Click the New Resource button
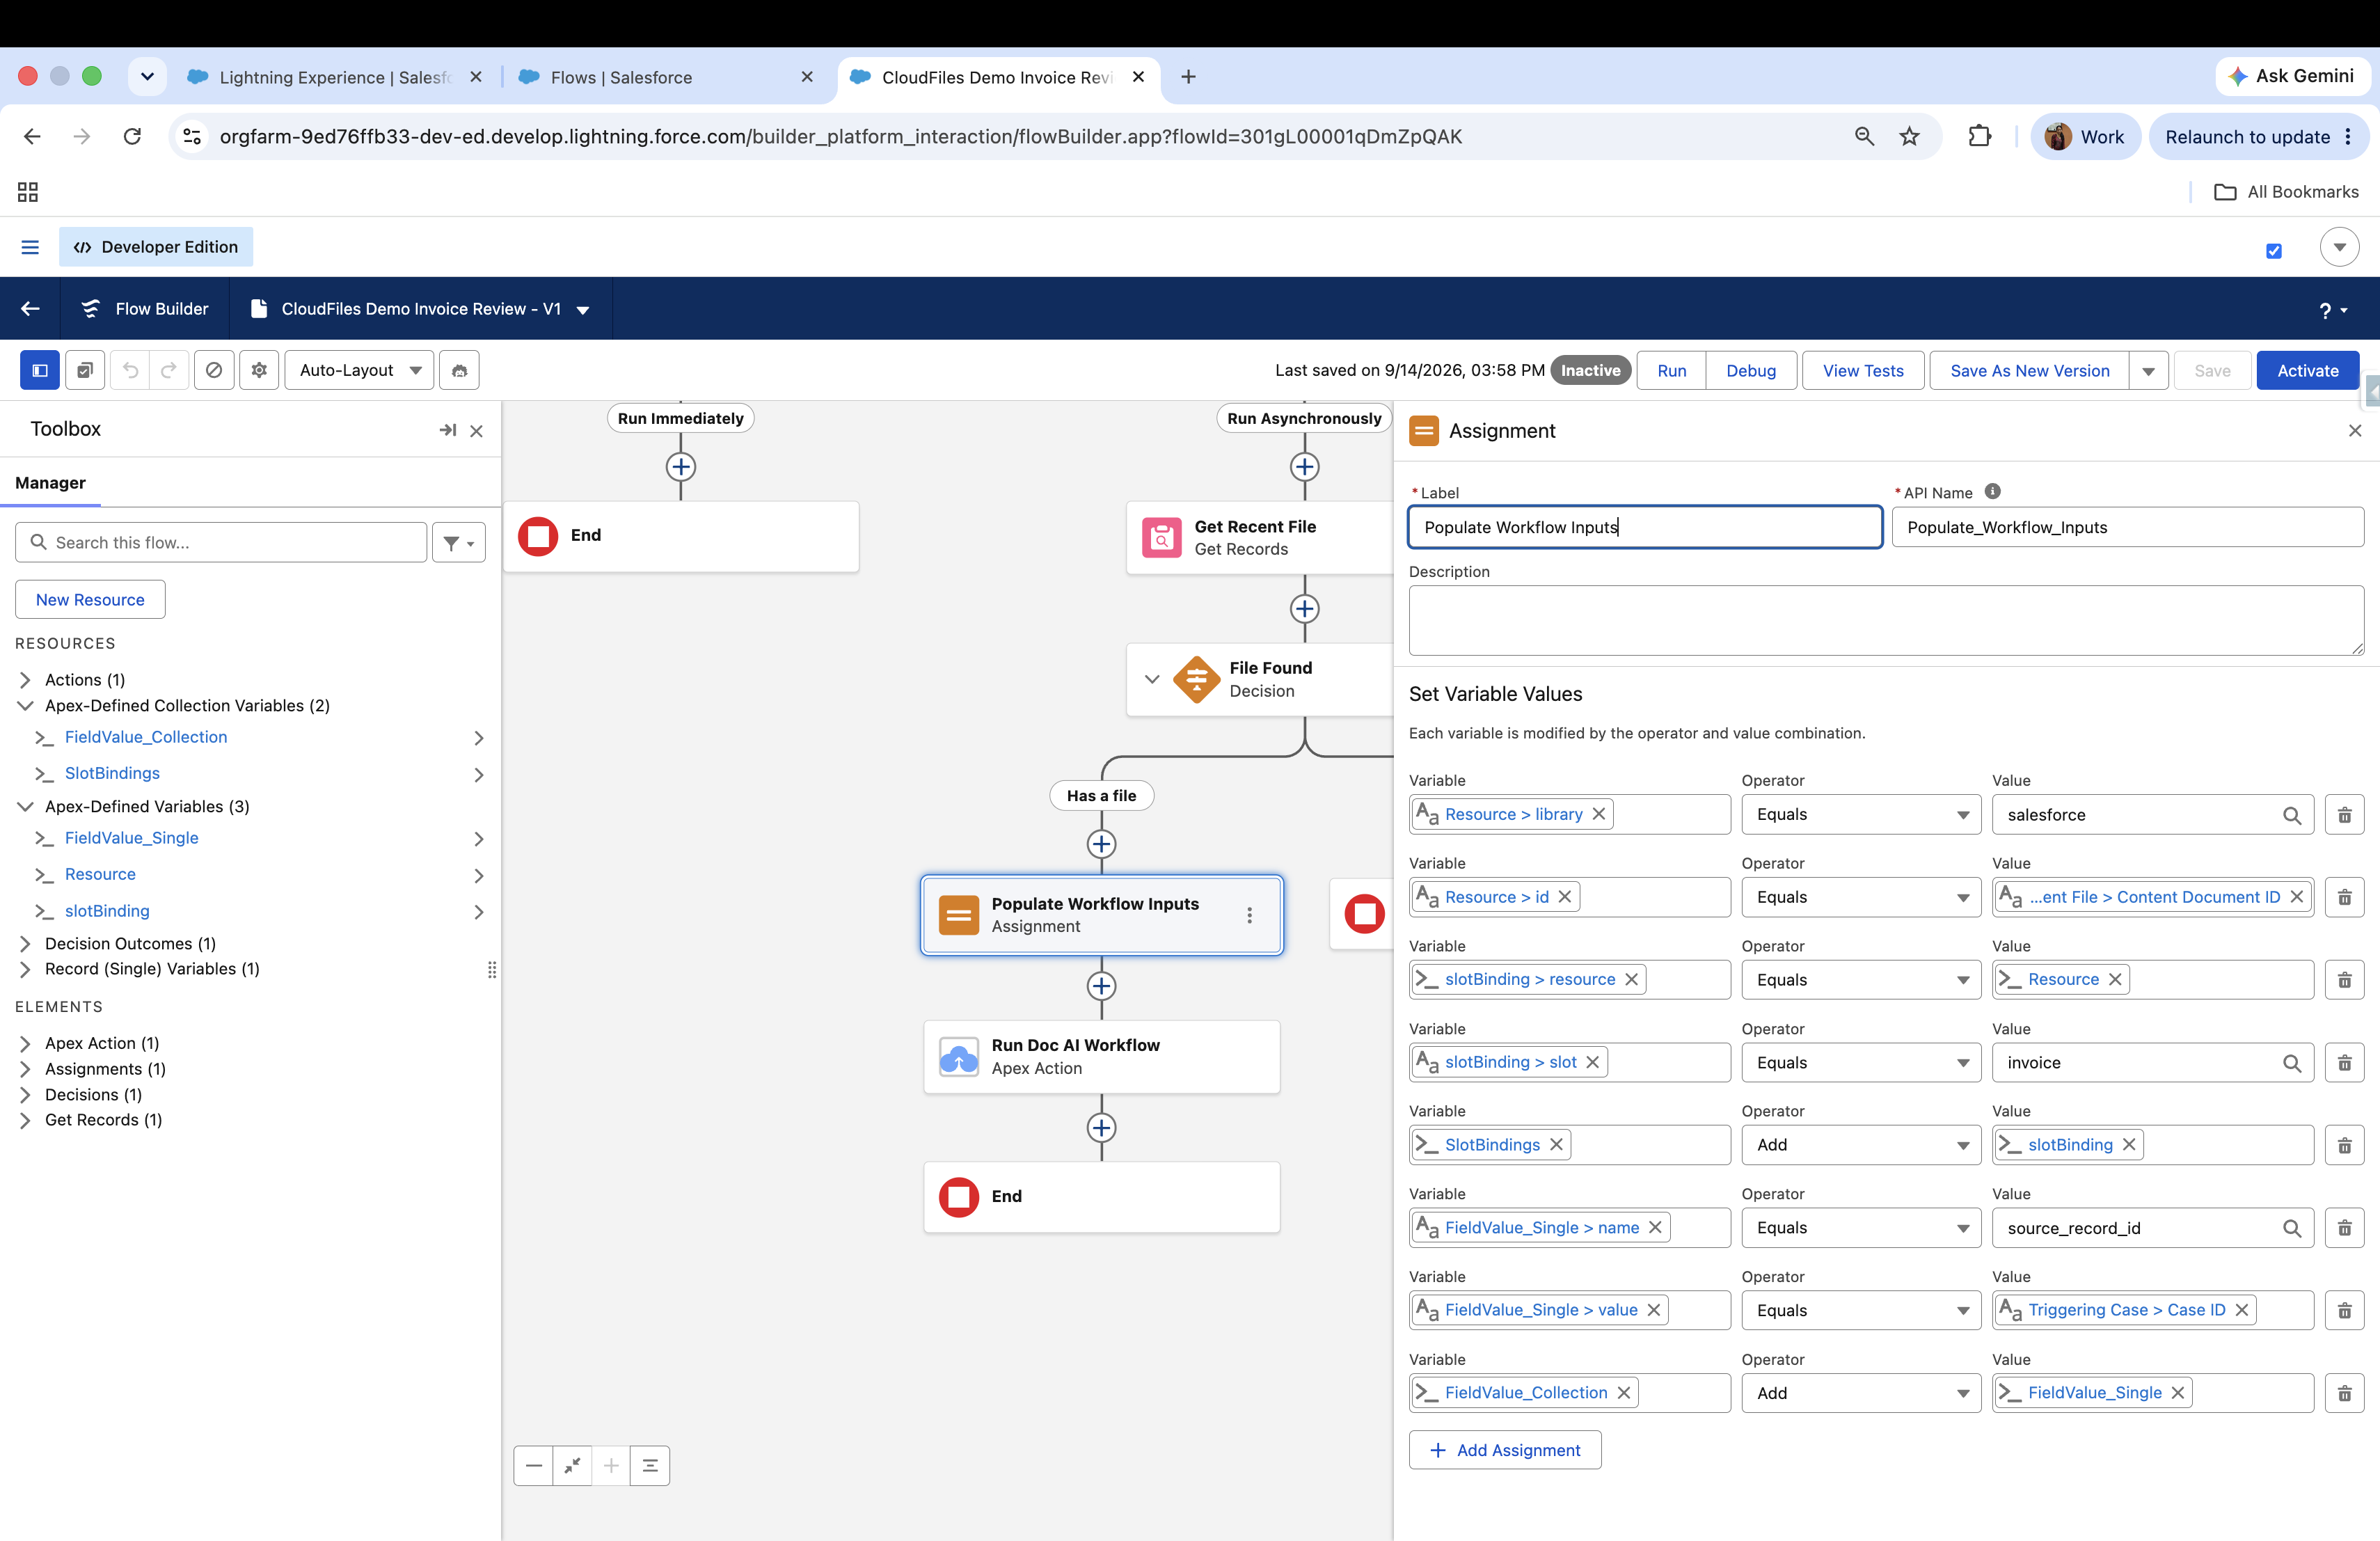The height and width of the screenshot is (1541, 2380). pyautogui.click(x=90, y=600)
